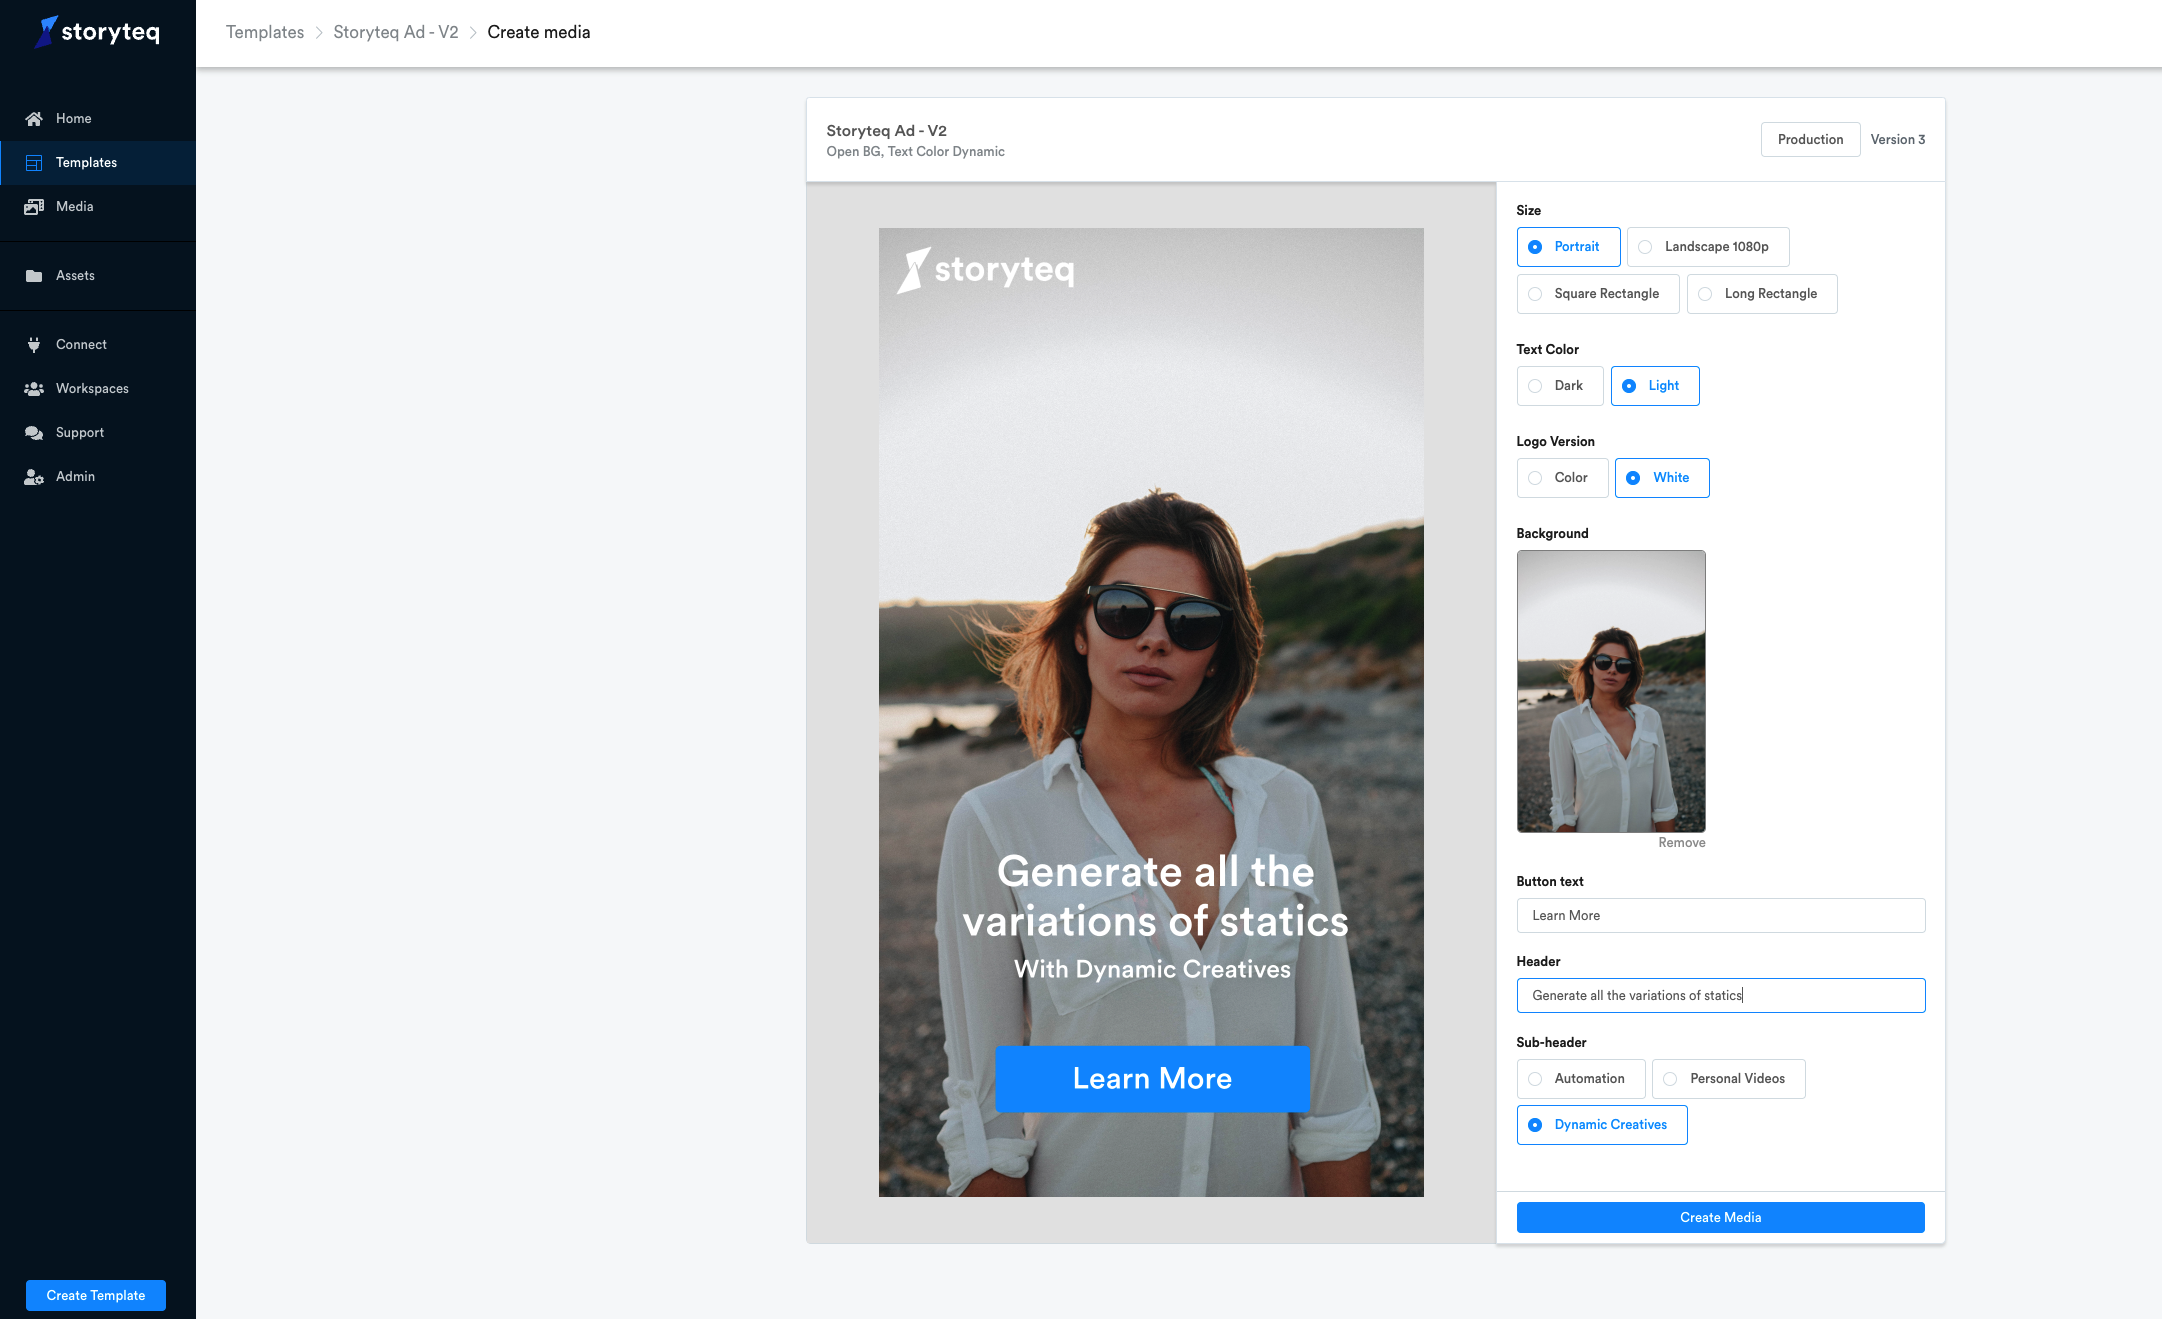Screen dimensions: 2162x1319
Task: Navigate to Templates breadcrumb
Action: (264, 31)
